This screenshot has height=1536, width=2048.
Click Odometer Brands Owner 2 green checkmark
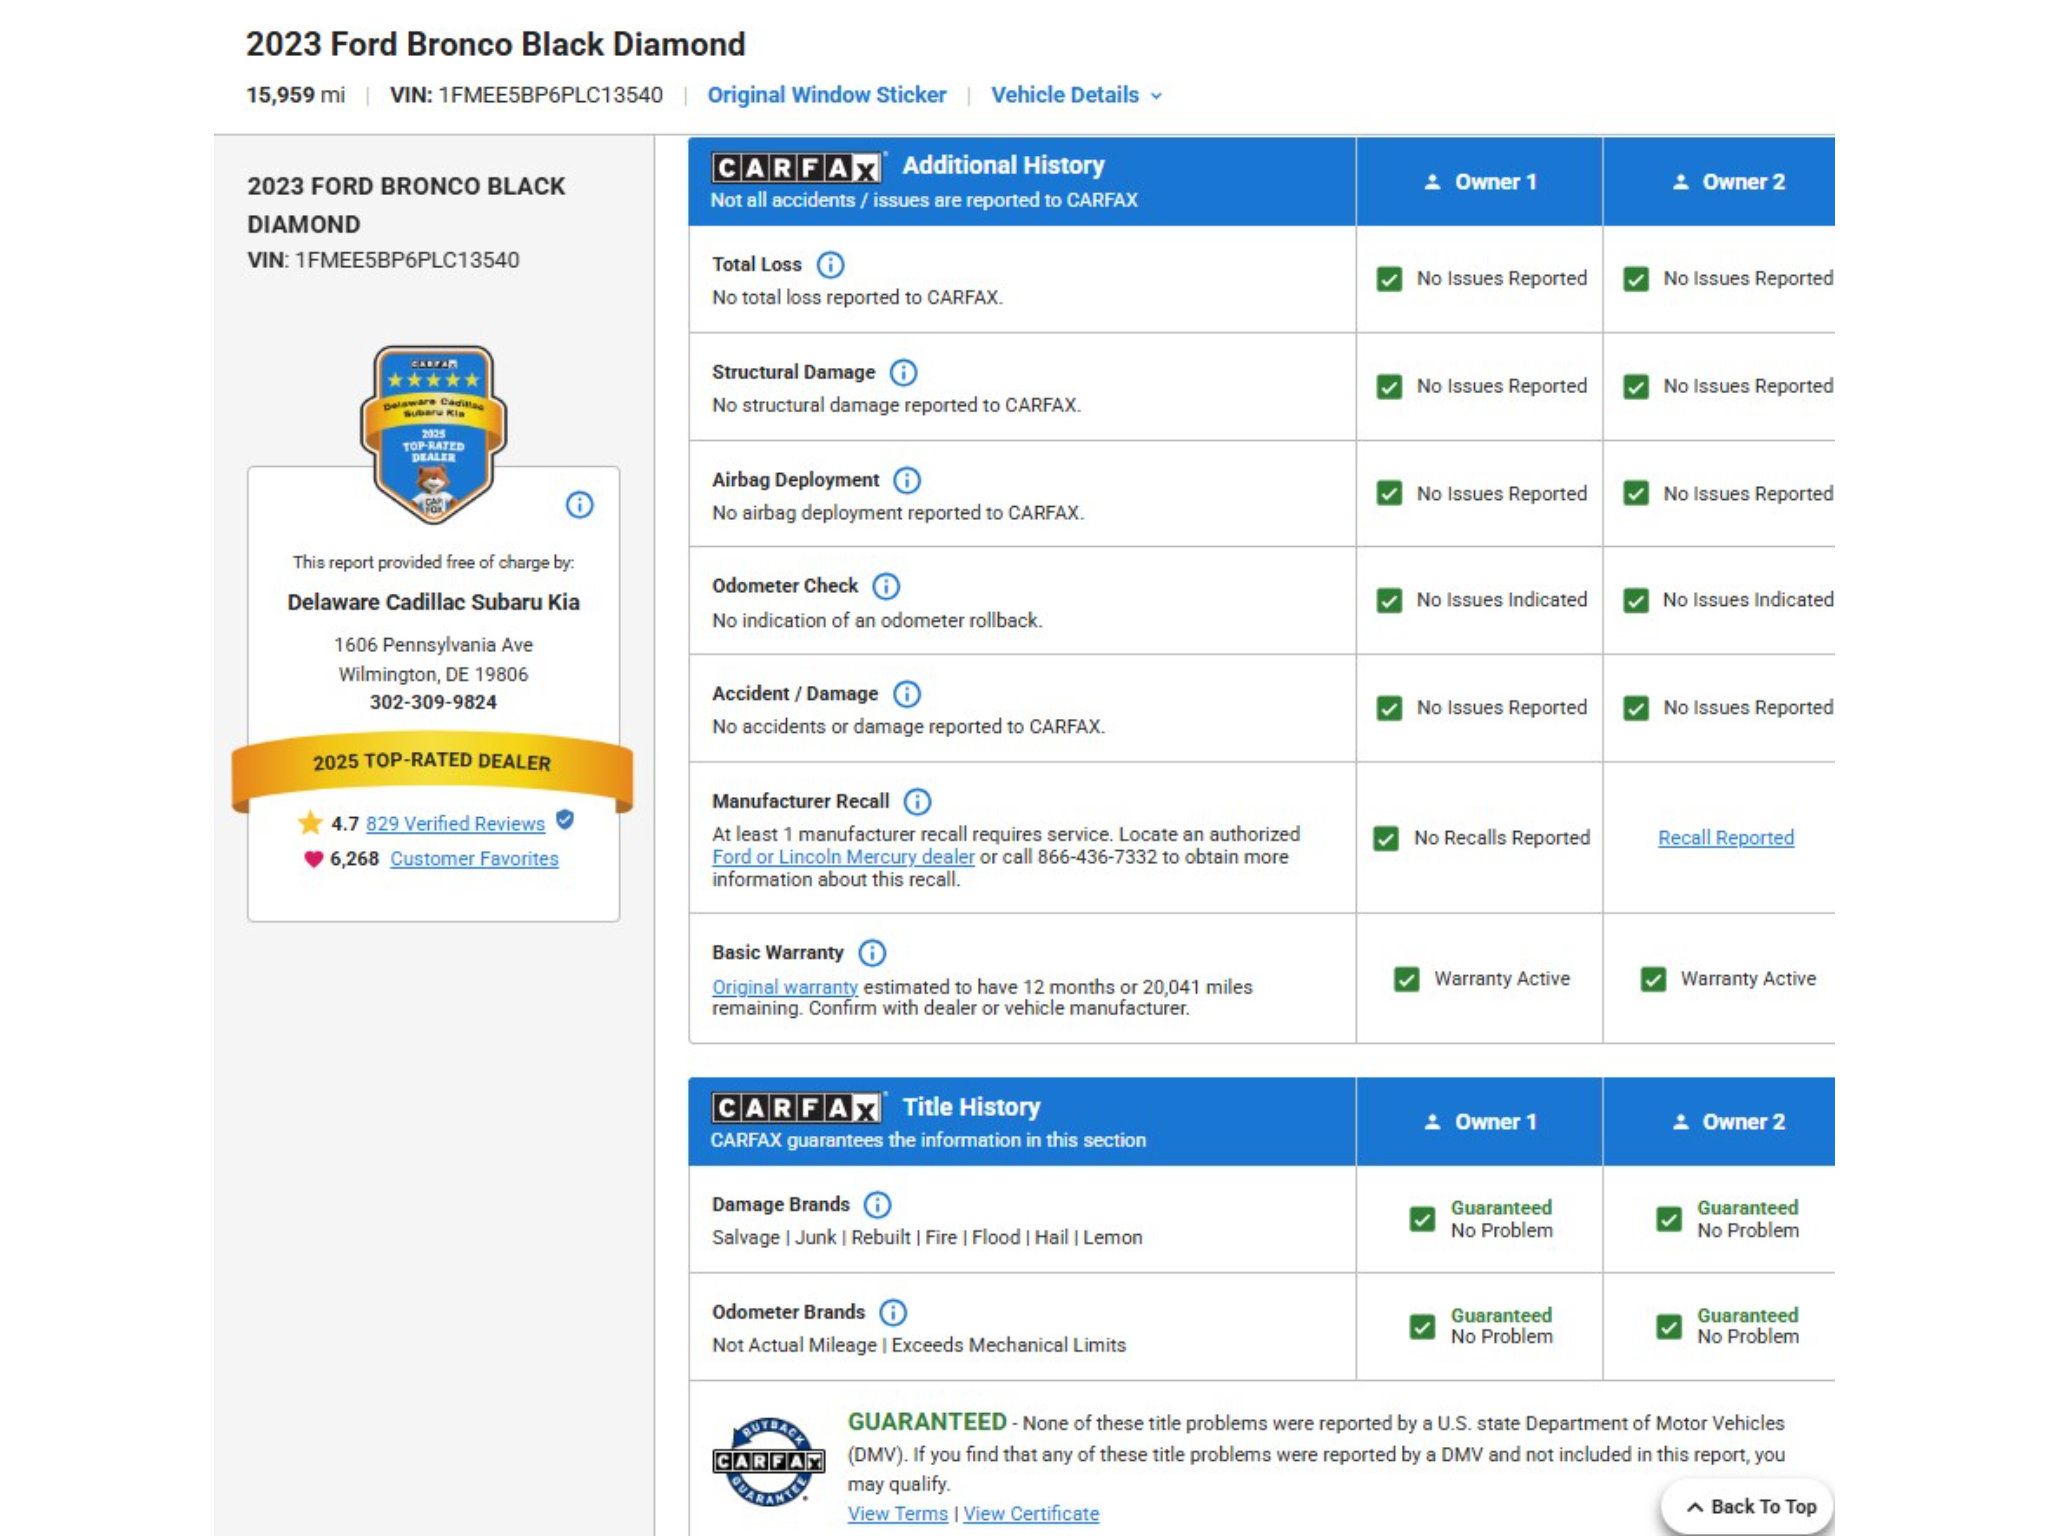pos(1669,1327)
